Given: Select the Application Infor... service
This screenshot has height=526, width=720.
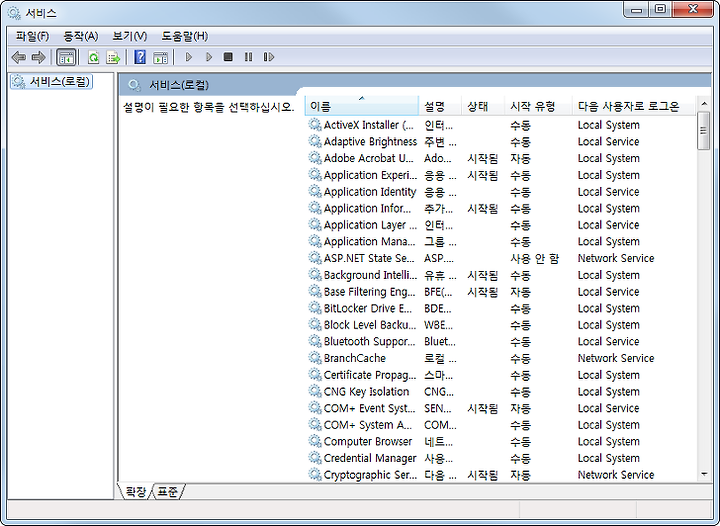Looking at the screenshot, I should coord(501,208).
